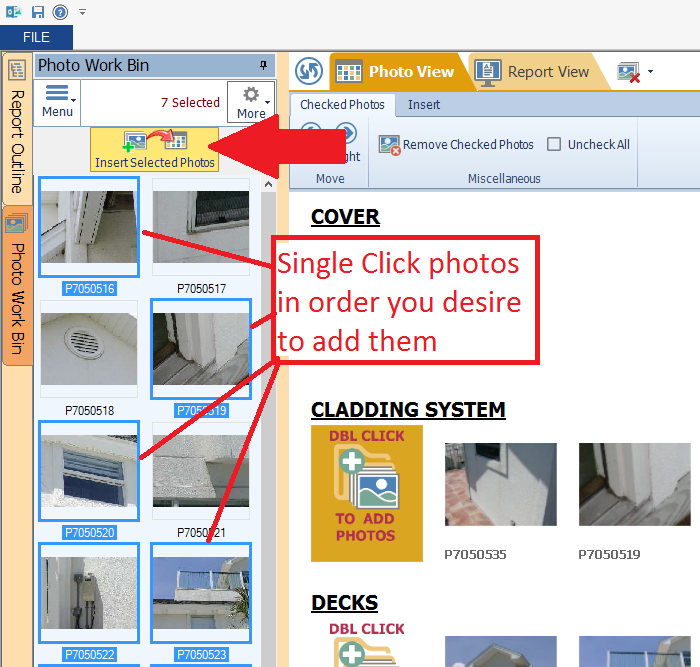
Task: Select photo thumbnail P7050520 with window
Action: point(89,471)
